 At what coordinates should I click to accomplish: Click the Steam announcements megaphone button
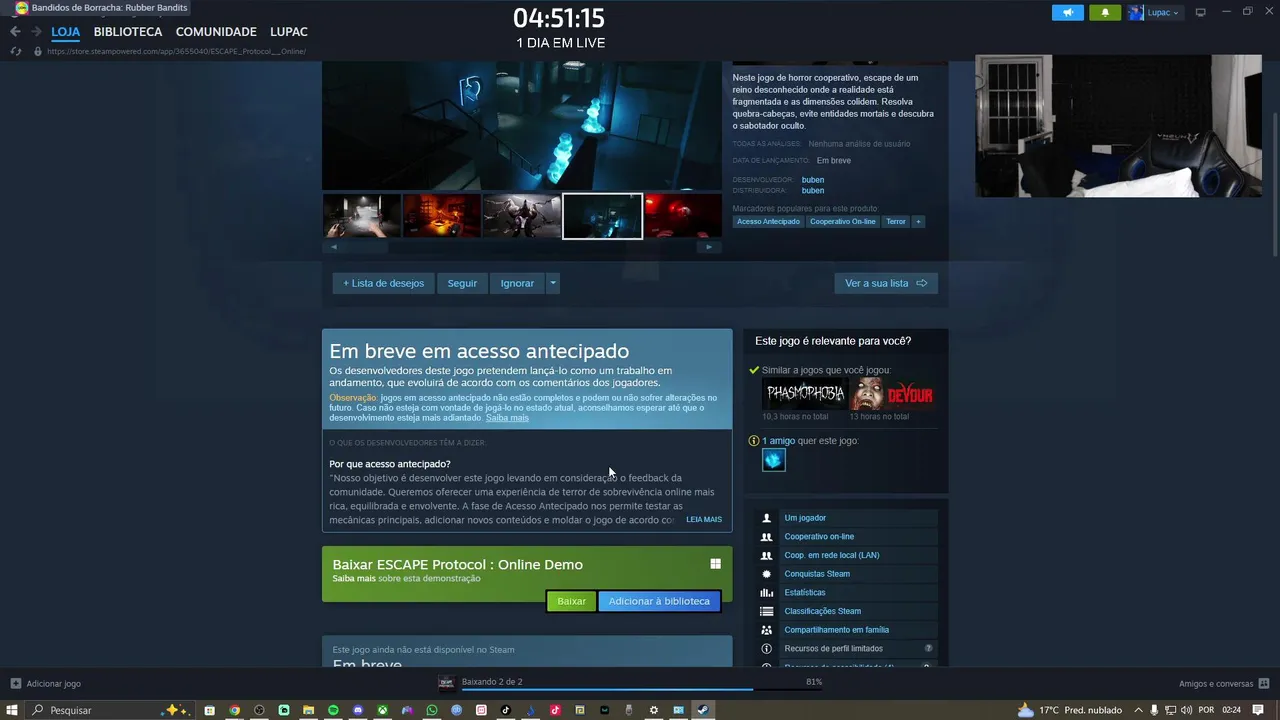tap(1068, 12)
